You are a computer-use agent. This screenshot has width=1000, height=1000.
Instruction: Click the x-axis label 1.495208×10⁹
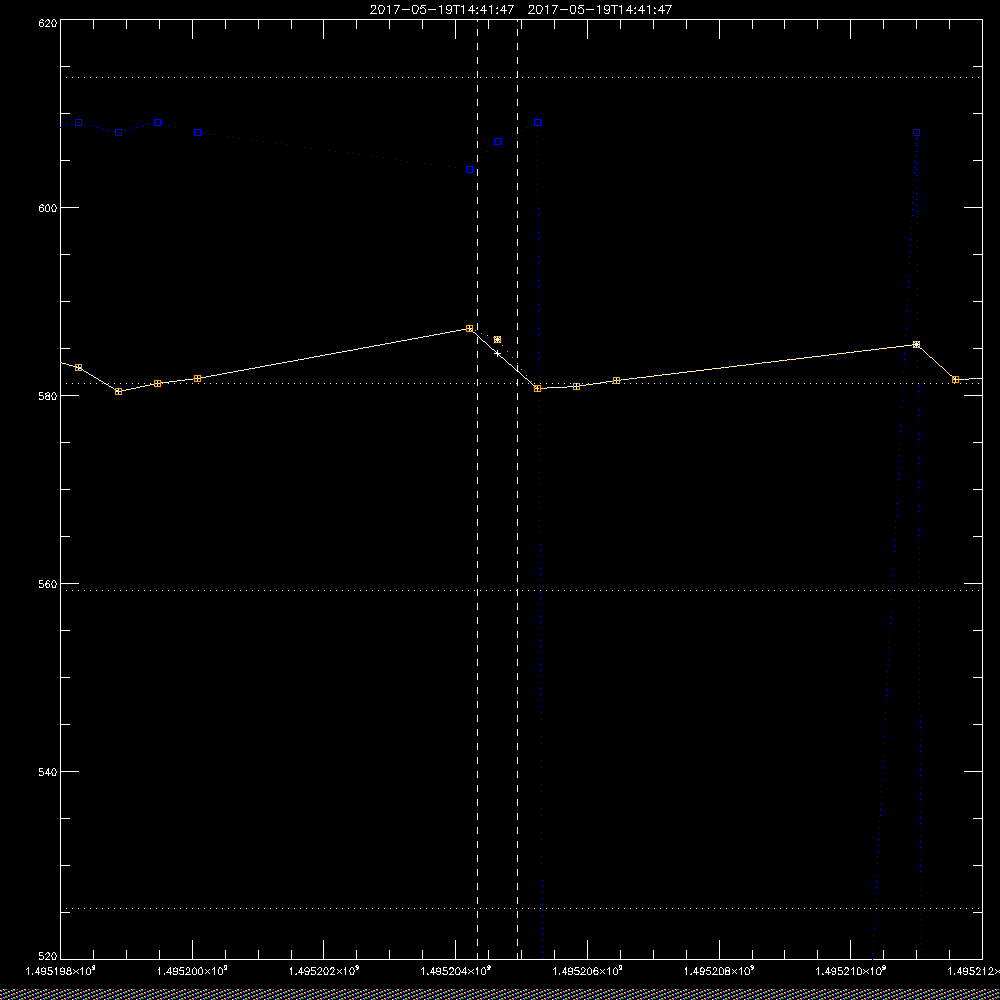click(719, 971)
